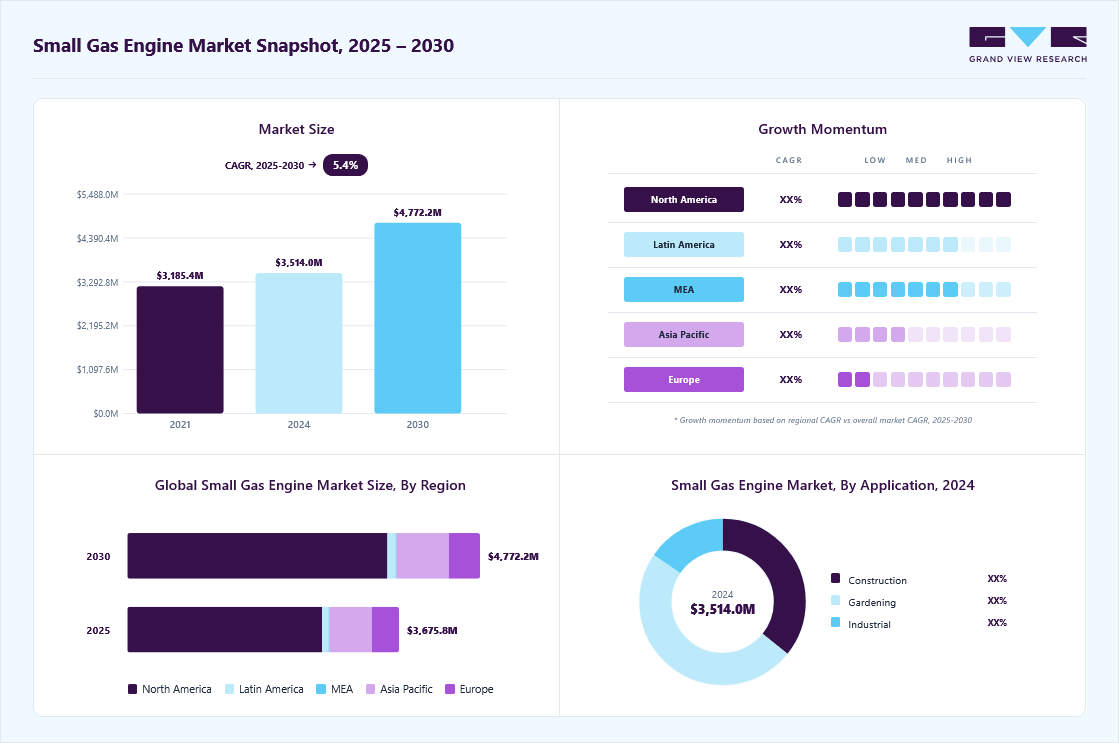Click the $4,390.4M axis label

coord(97,239)
